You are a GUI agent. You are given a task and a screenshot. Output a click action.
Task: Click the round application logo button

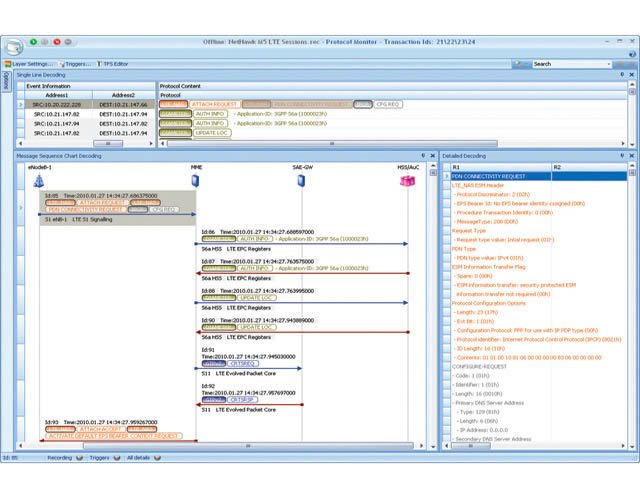[14, 46]
